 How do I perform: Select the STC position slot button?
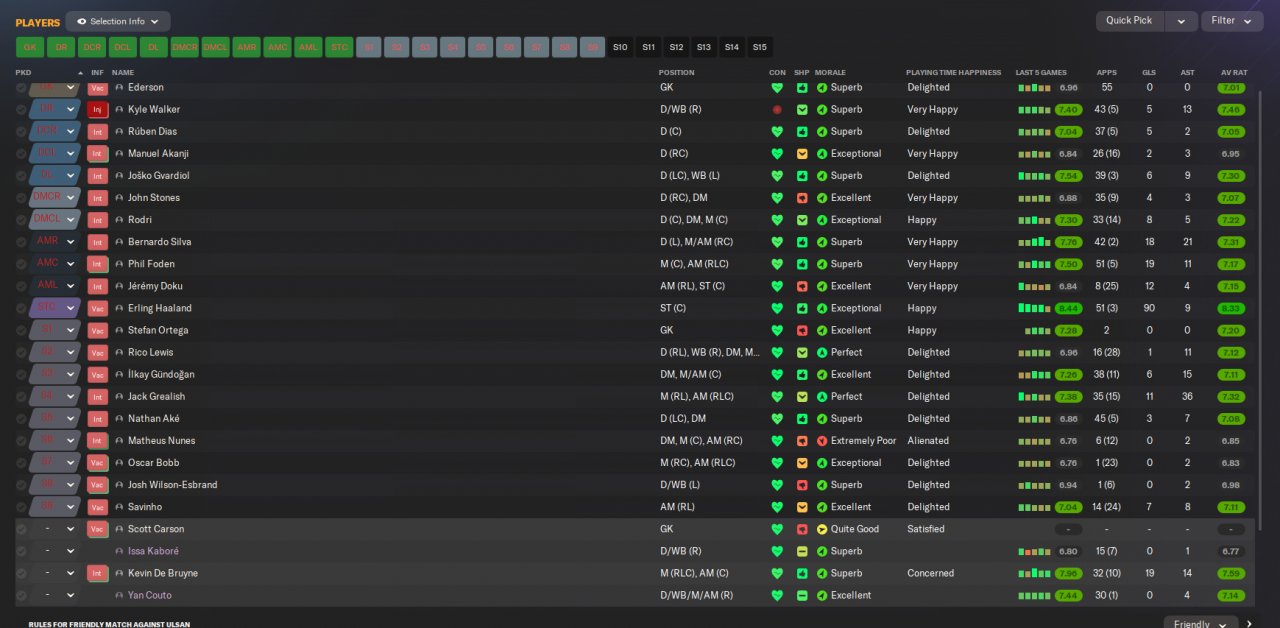coord(340,47)
